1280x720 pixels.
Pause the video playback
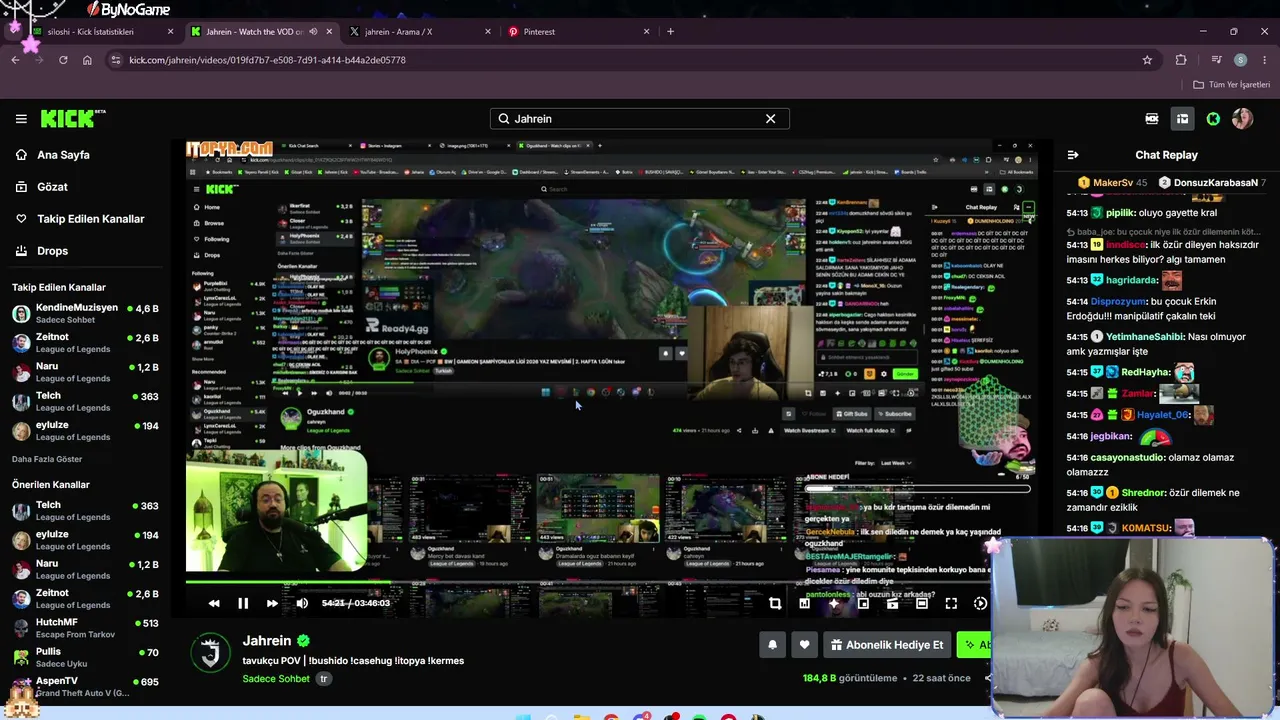click(243, 603)
